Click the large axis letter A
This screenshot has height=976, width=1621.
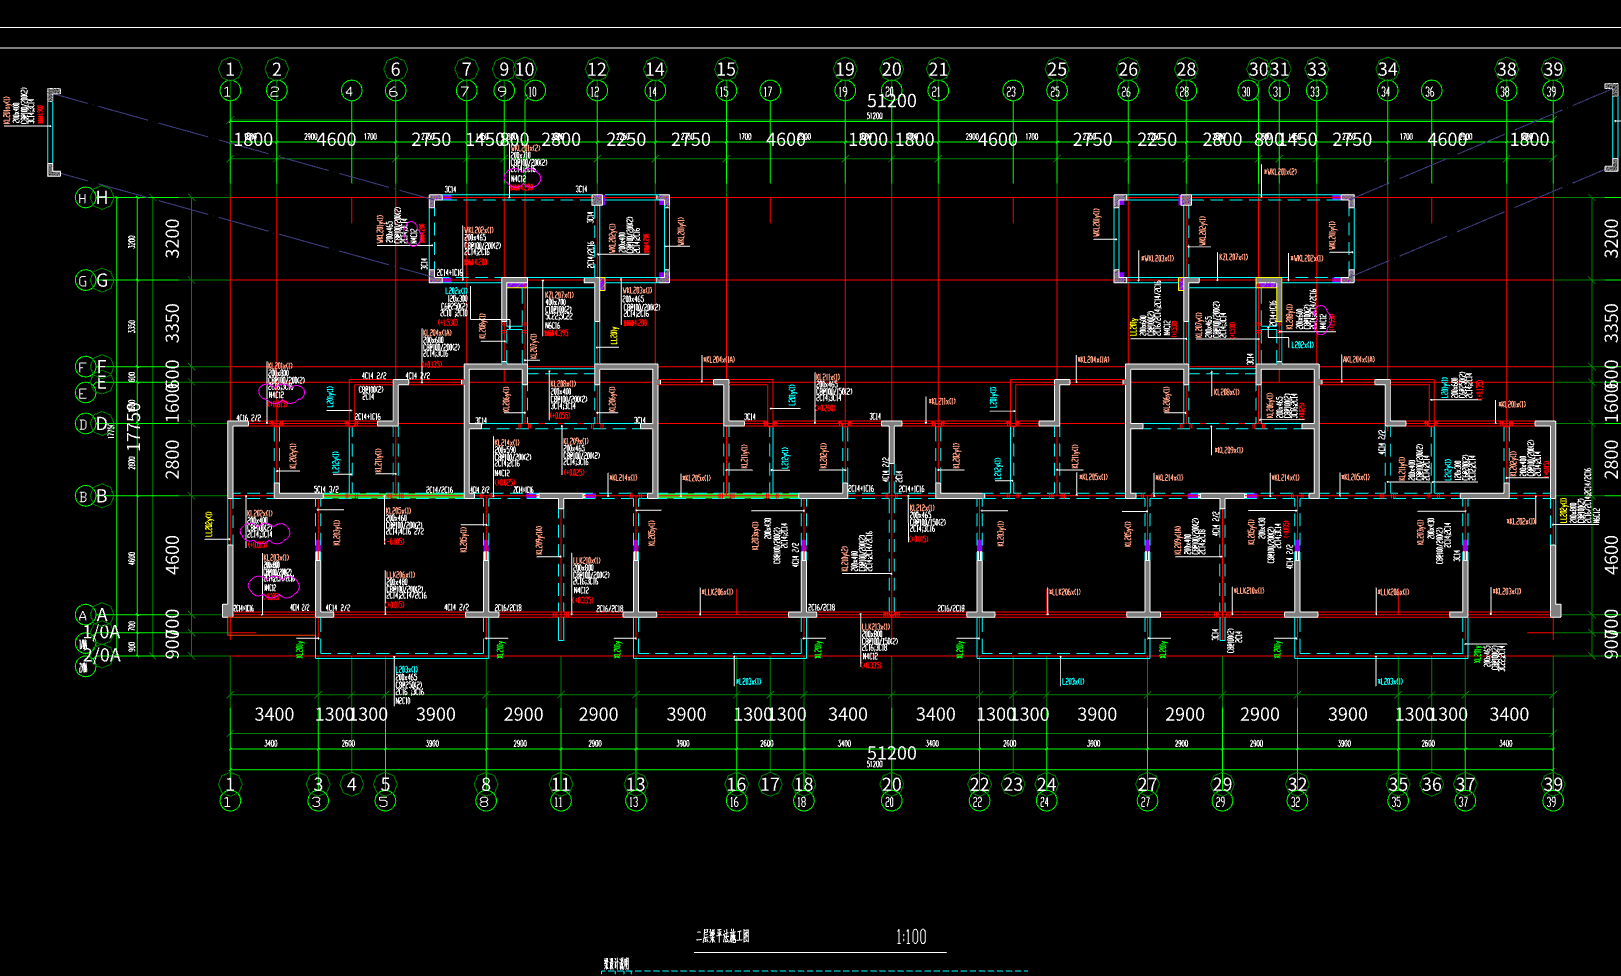point(102,615)
